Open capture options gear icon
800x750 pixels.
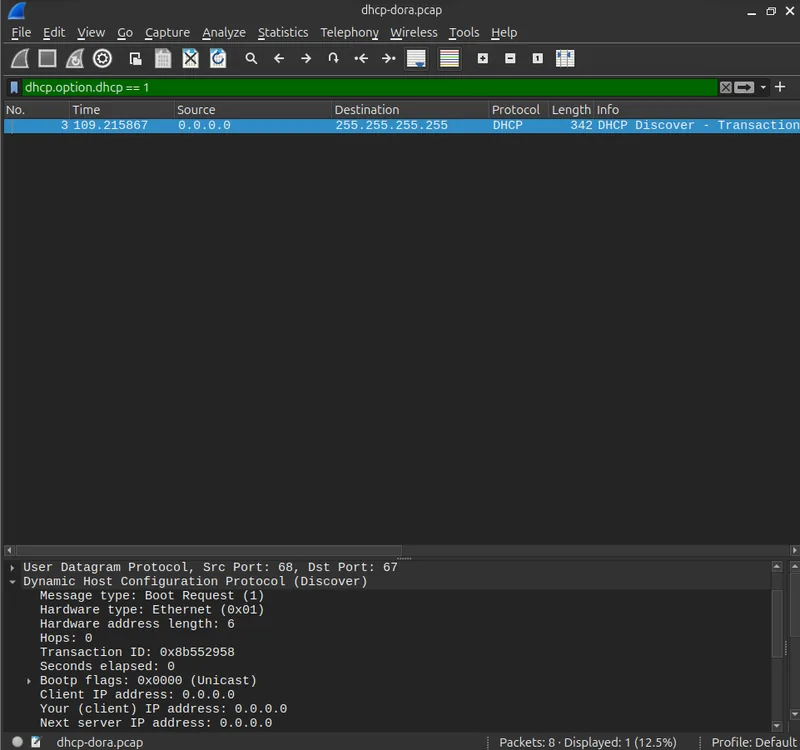click(x=102, y=59)
